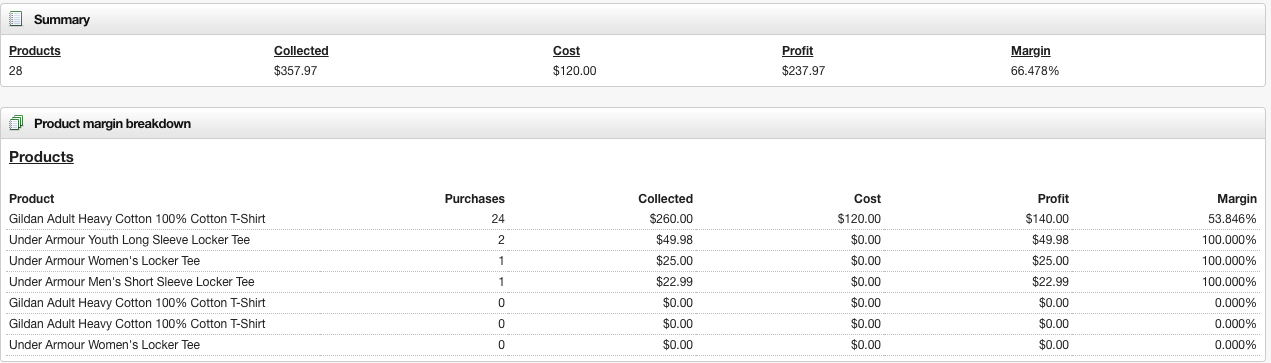The height and width of the screenshot is (363, 1271).
Task: Select the summary profit value $237.97
Action: point(803,71)
